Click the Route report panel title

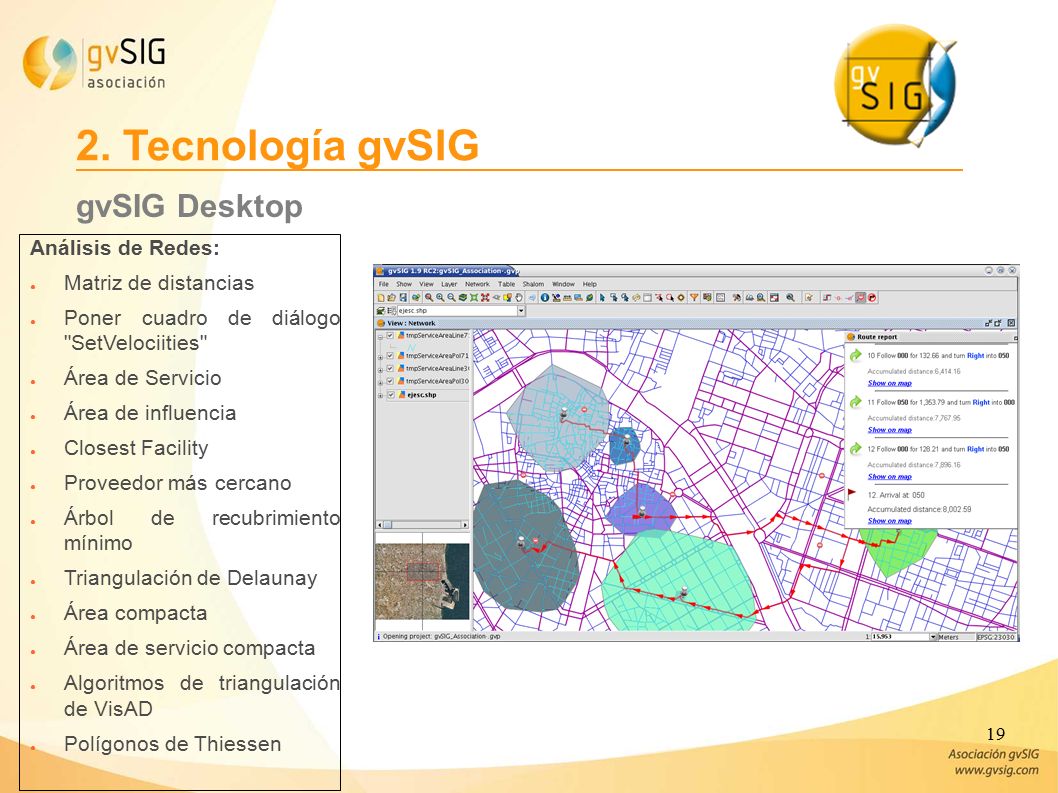pyautogui.click(x=877, y=337)
